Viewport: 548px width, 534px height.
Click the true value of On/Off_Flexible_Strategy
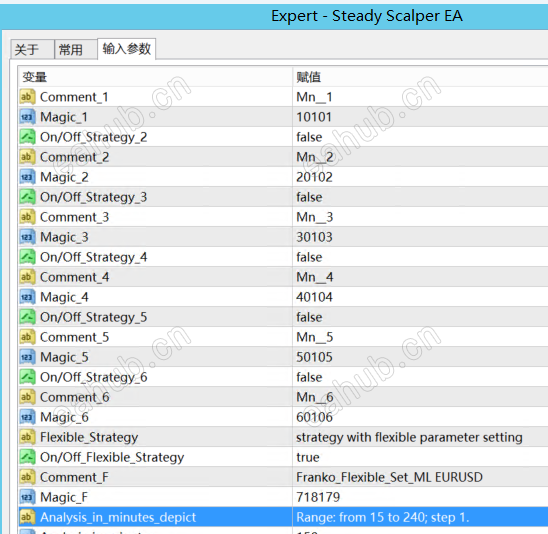[x=420, y=457]
